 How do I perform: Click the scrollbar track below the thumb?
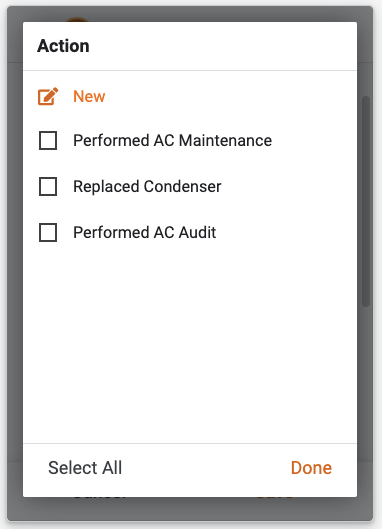click(x=366, y=371)
